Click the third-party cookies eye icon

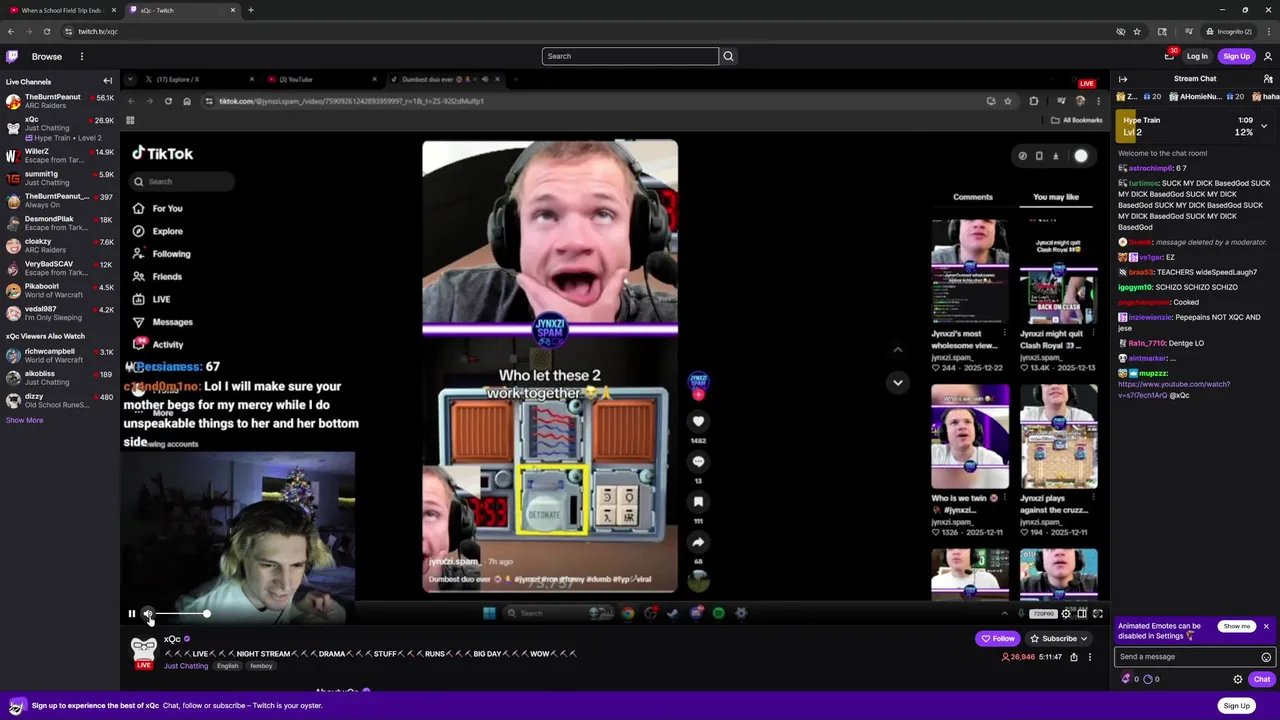(1121, 31)
